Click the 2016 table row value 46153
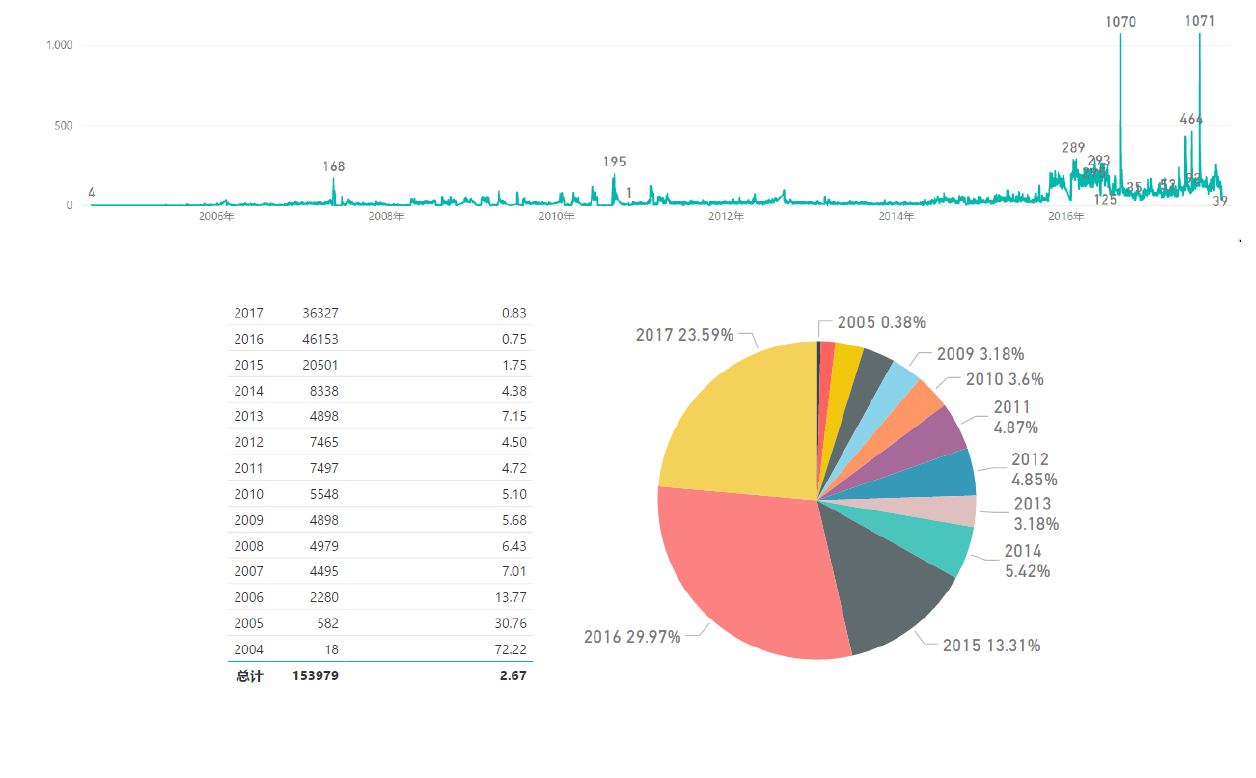Screen dimensions: 1256x778 point(320,339)
